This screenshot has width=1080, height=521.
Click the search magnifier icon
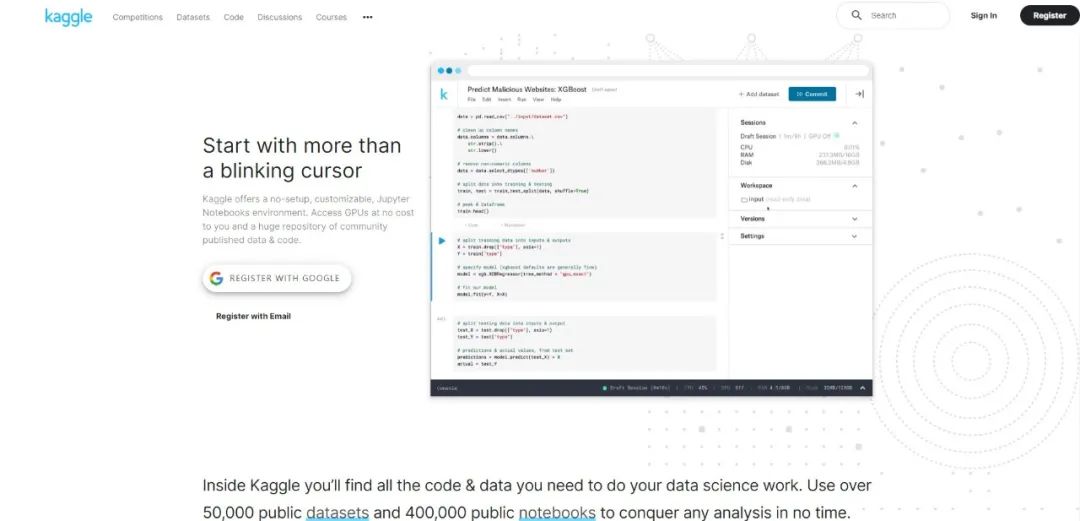(856, 15)
